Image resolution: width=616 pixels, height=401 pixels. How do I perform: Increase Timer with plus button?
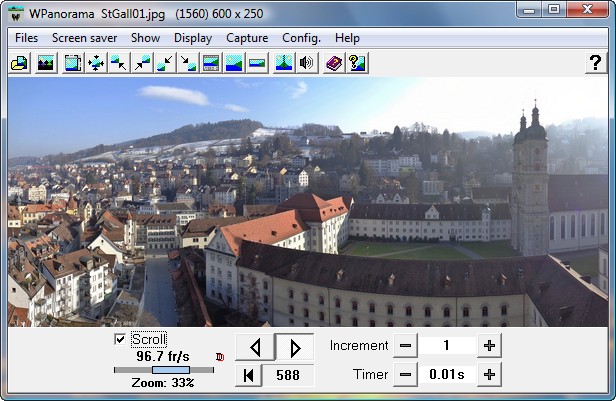point(489,375)
